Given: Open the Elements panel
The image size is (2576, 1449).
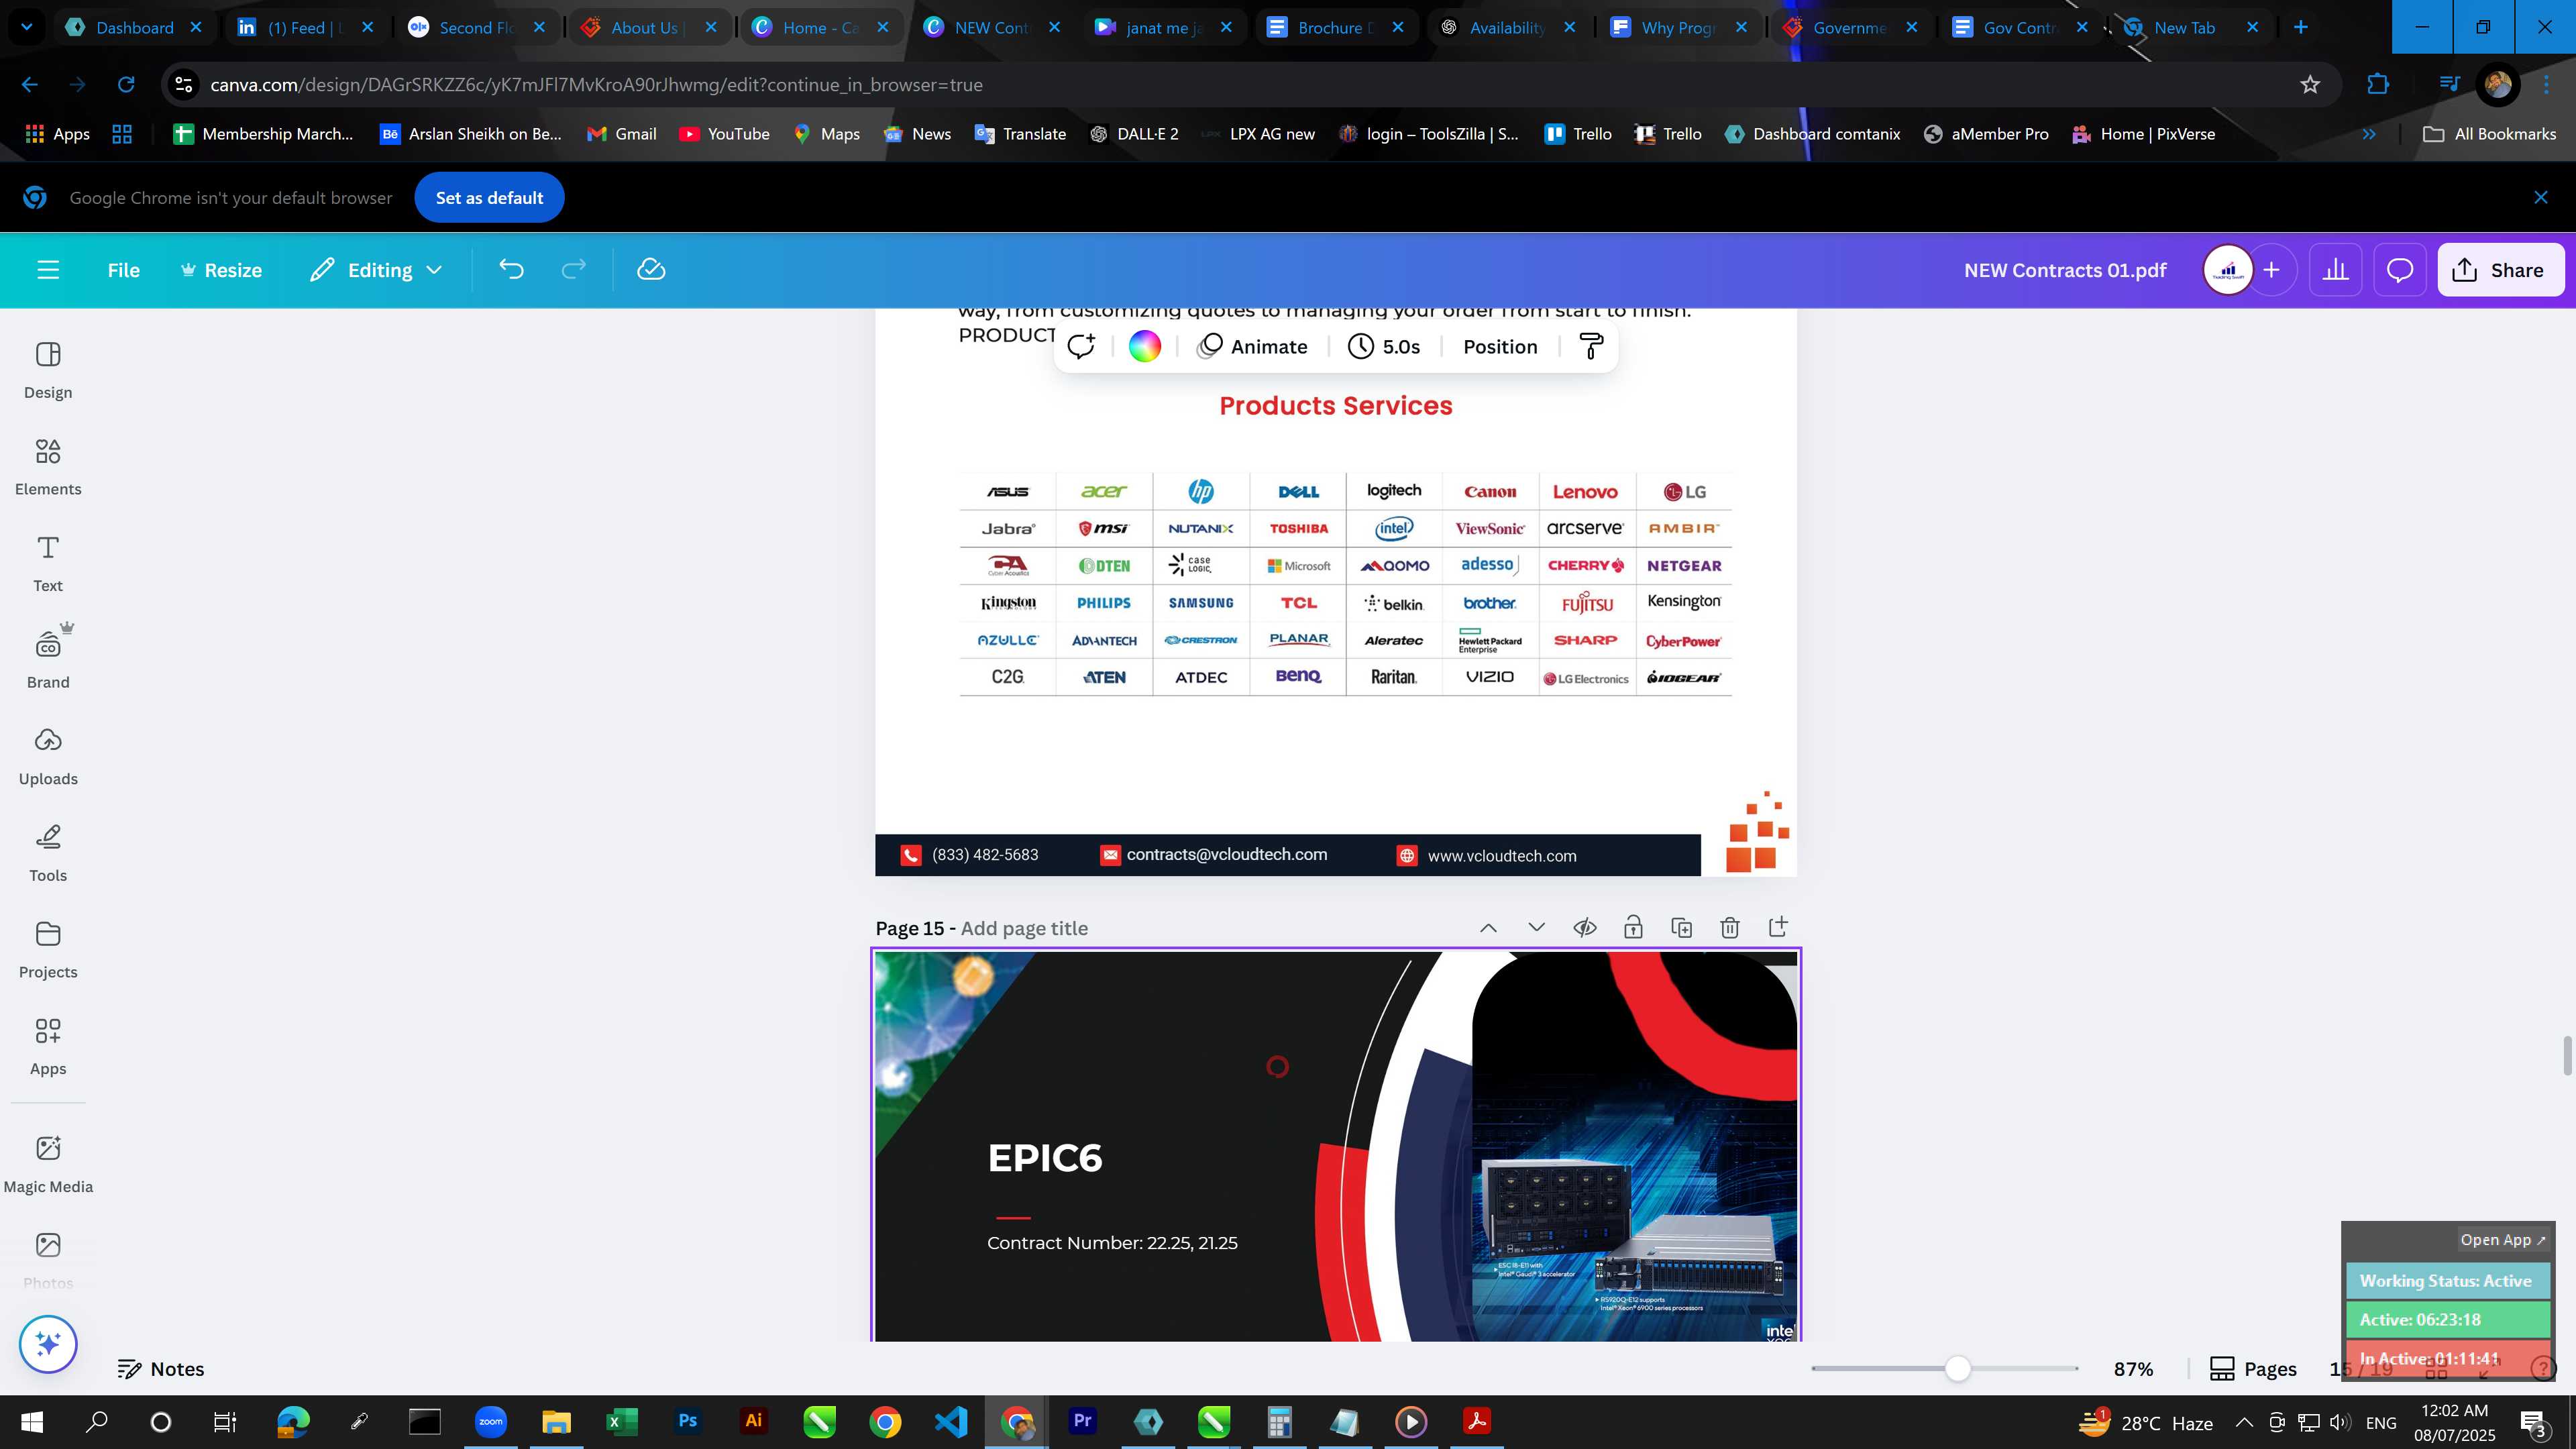Looking at the screenshot, I should pos(48,467).
